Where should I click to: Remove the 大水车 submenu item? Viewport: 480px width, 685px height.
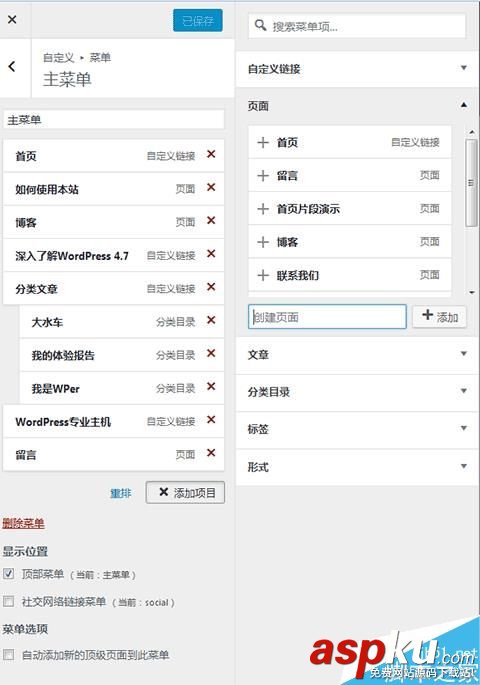[211, 320]
